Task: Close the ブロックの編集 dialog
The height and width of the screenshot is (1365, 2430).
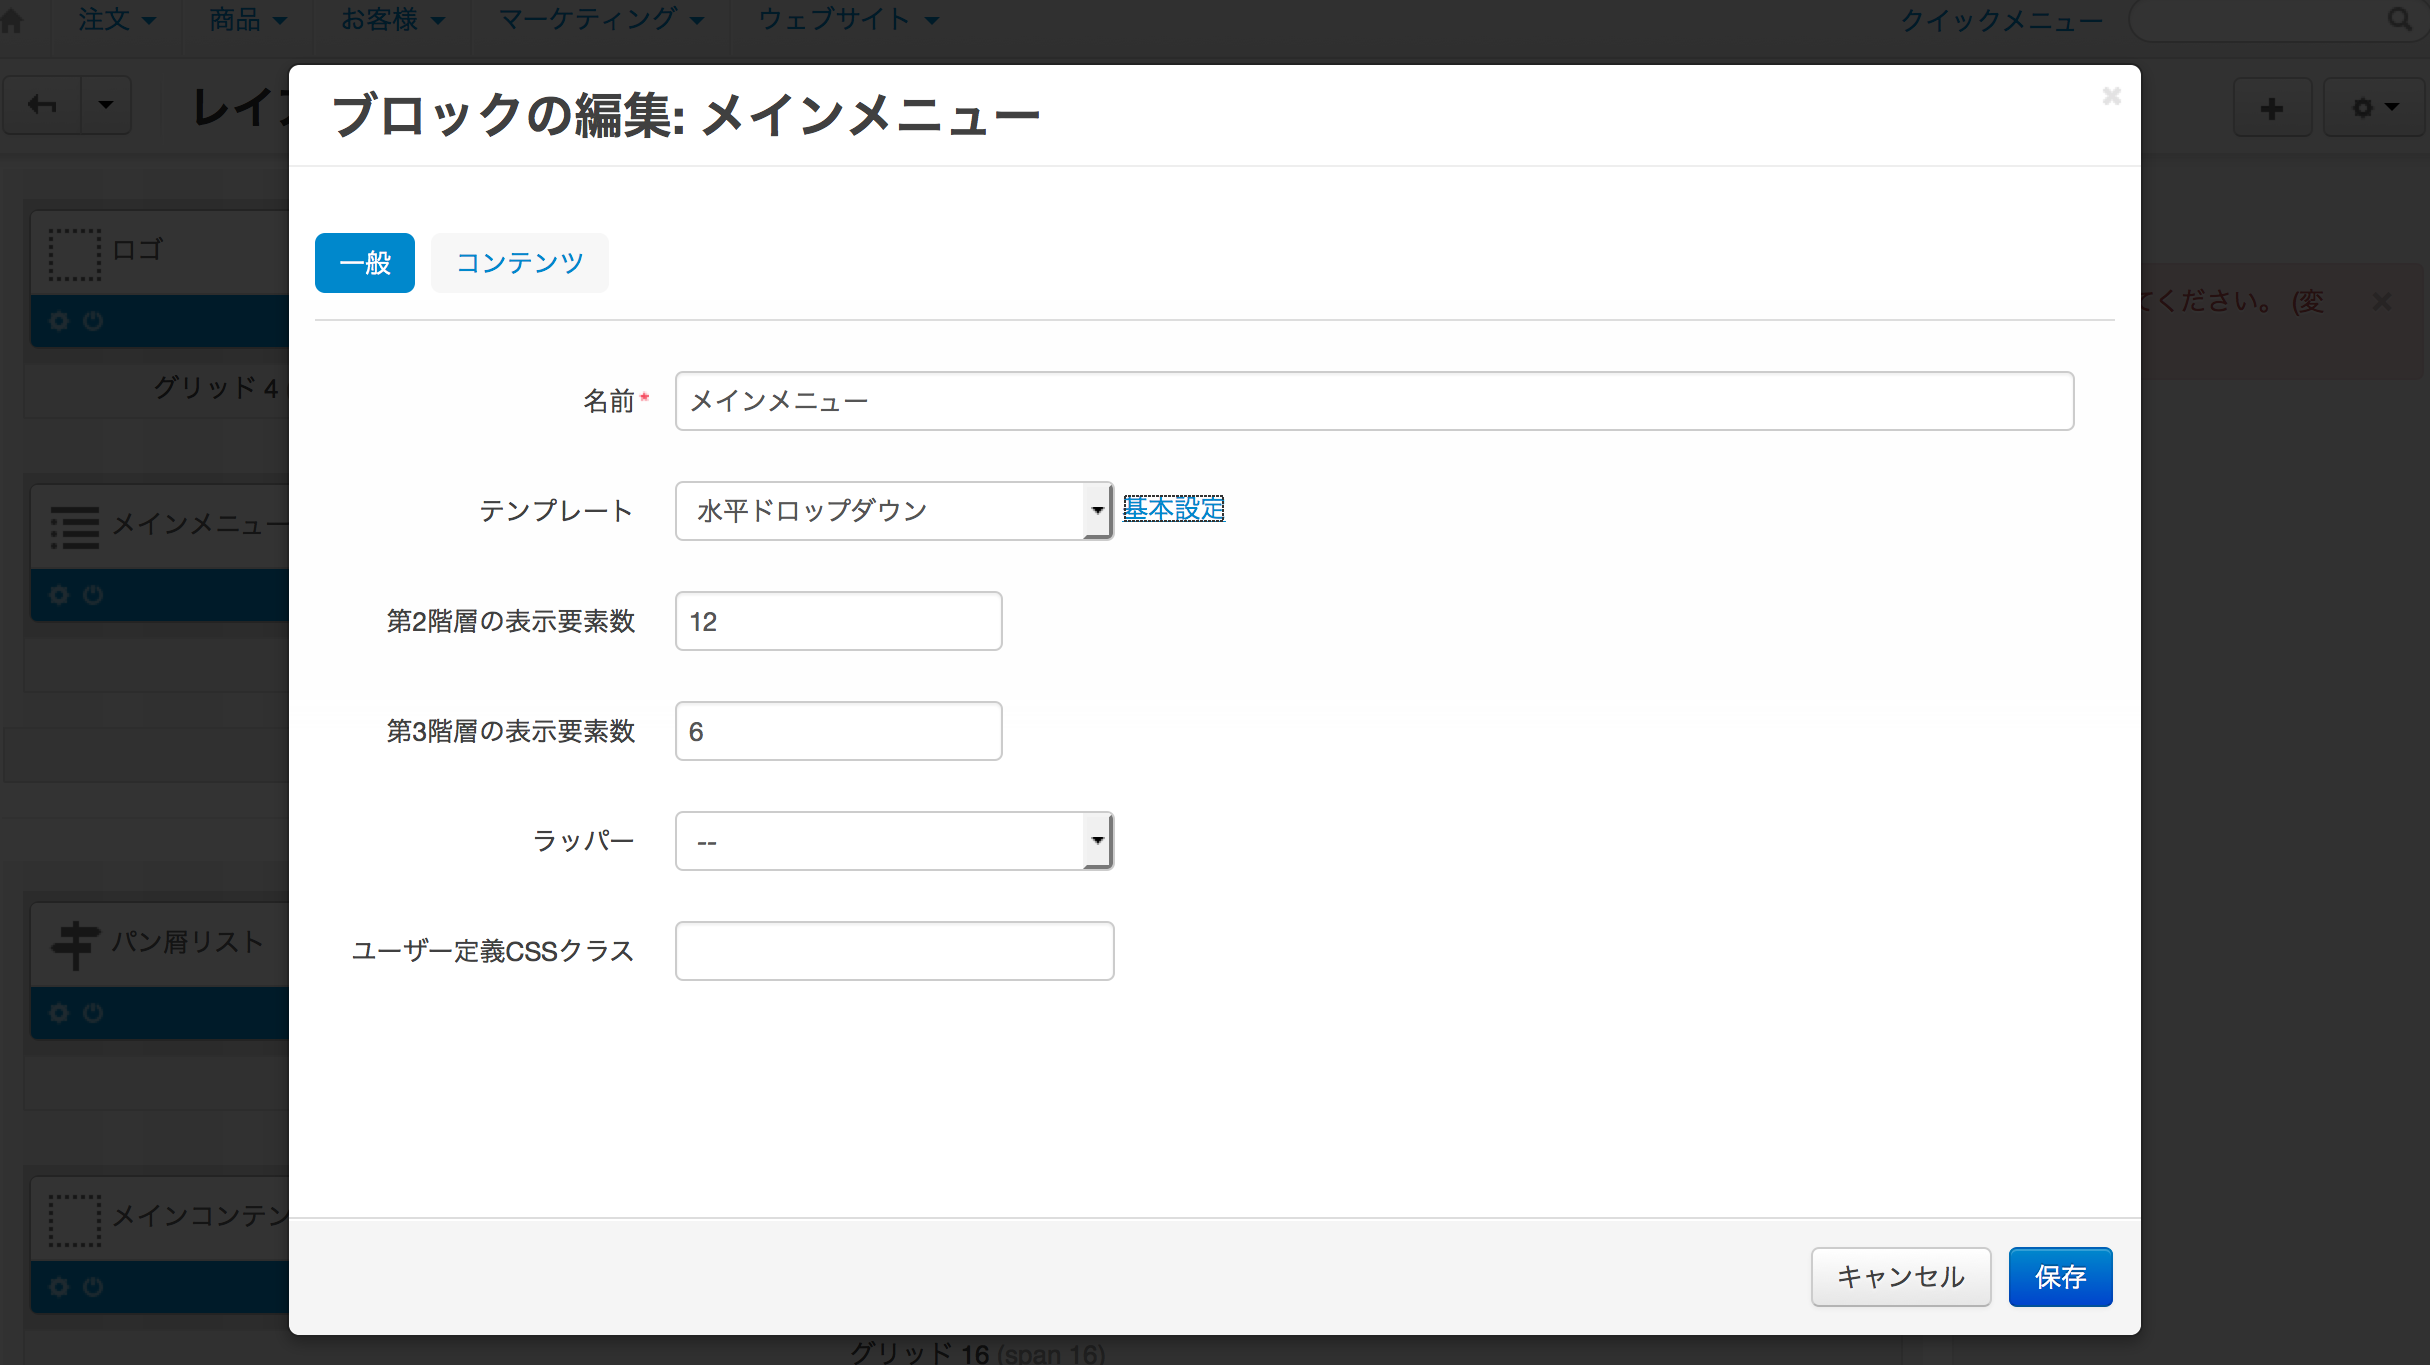Action: pyautogui.click(x=2111, y=96)
